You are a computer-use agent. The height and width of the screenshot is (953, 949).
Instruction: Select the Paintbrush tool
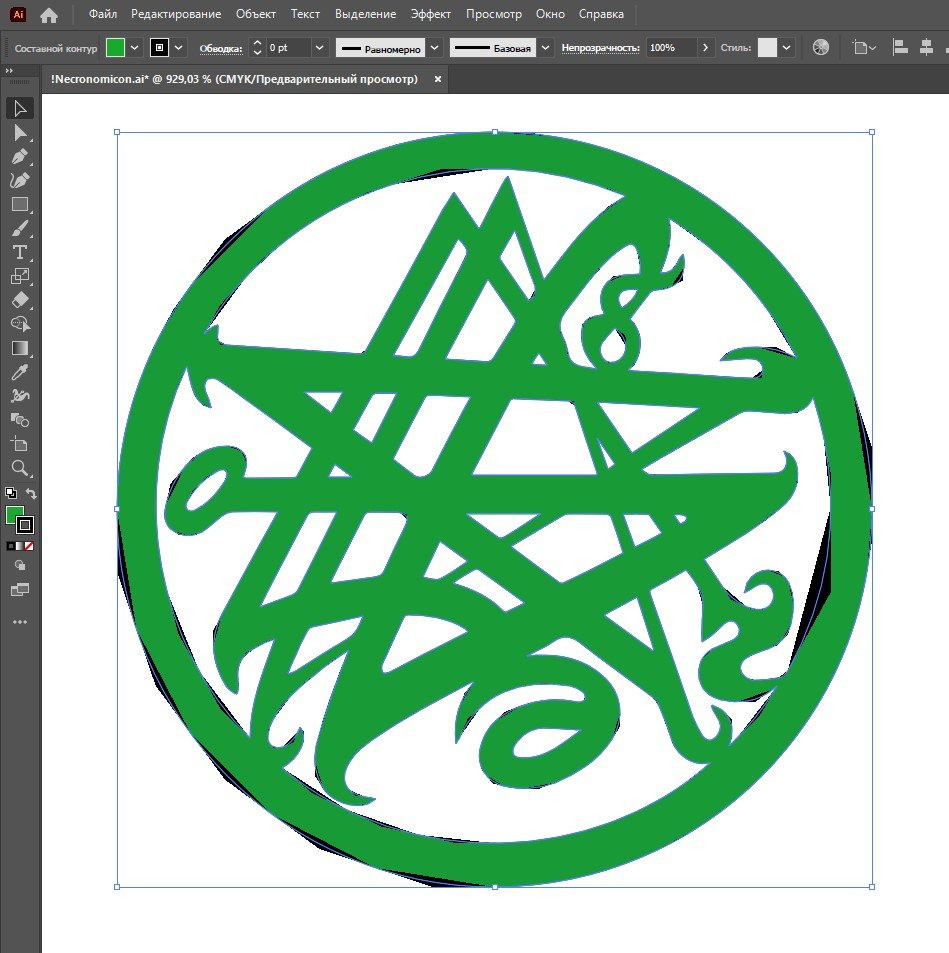click(x=19, y=229)
